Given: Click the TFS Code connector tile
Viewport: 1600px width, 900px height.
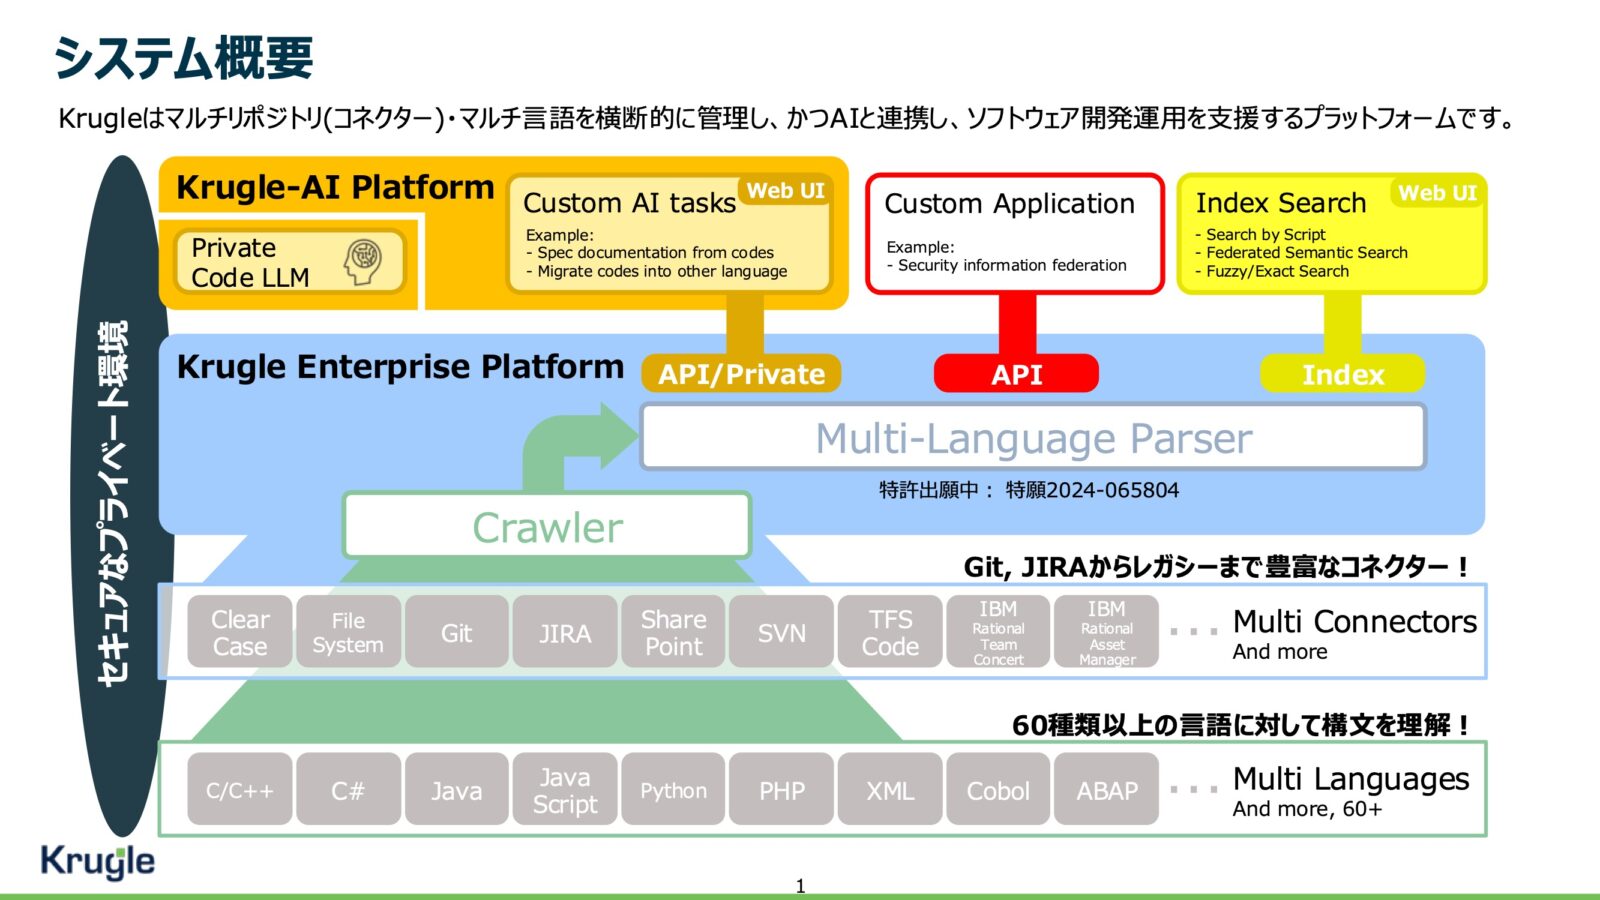Looking at the screenshot, I should point(890,632).
